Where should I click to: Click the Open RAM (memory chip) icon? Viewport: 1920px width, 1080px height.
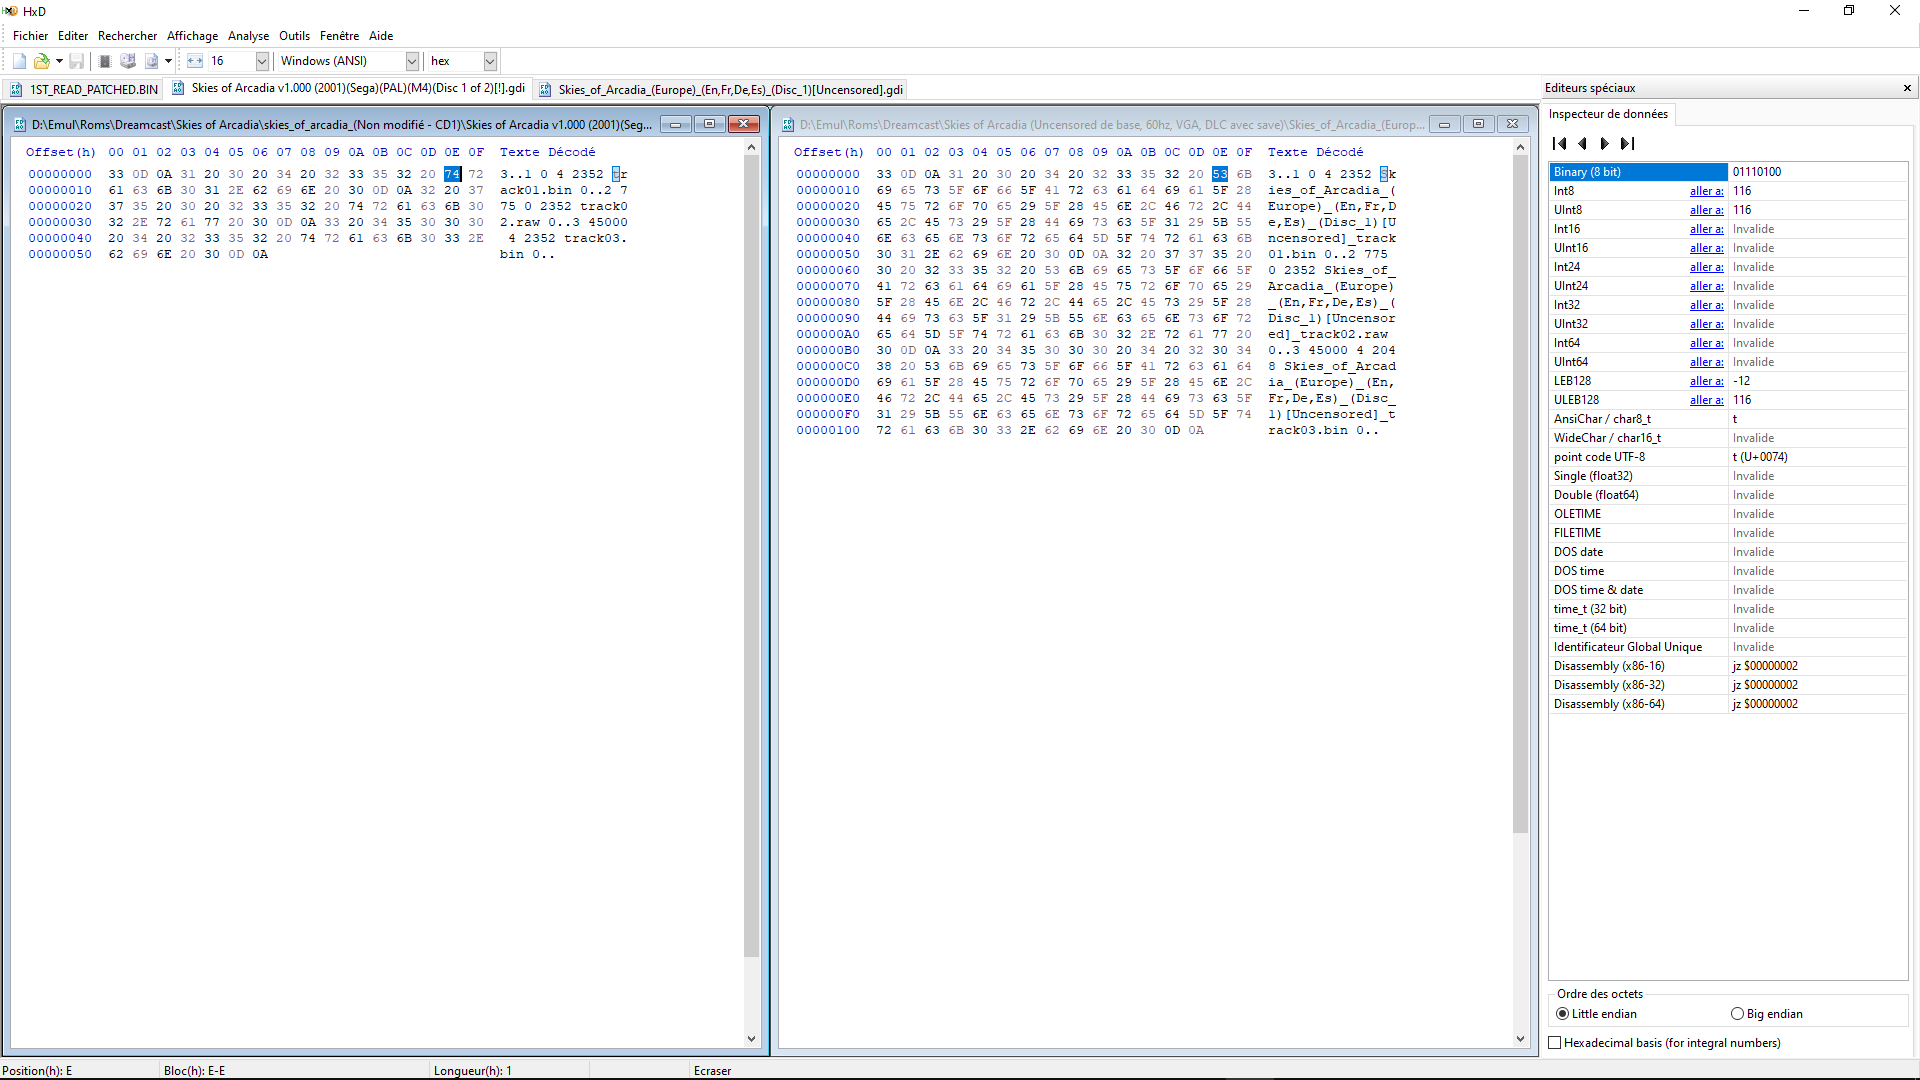[105, 61]
